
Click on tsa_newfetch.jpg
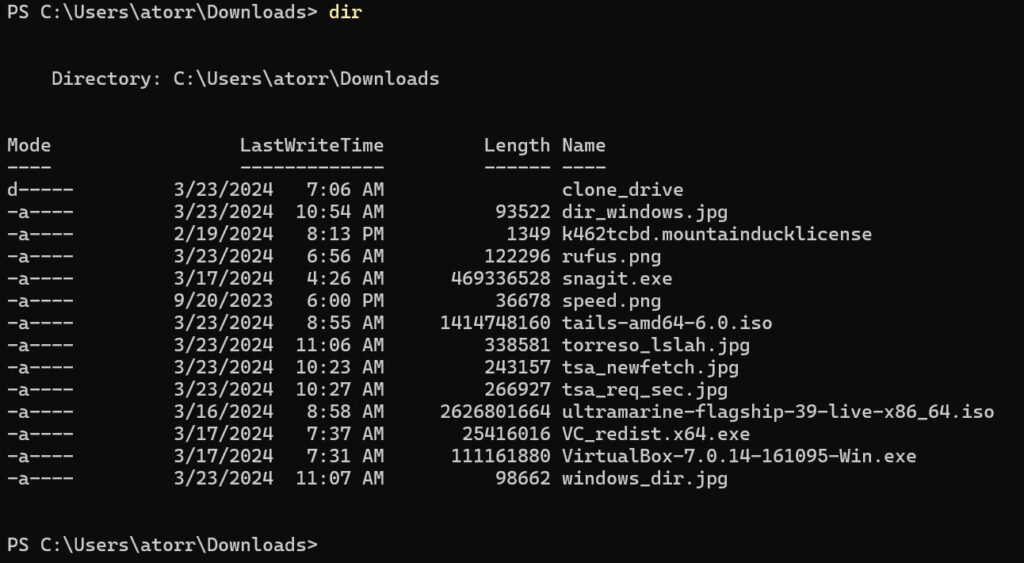(650, 367)
